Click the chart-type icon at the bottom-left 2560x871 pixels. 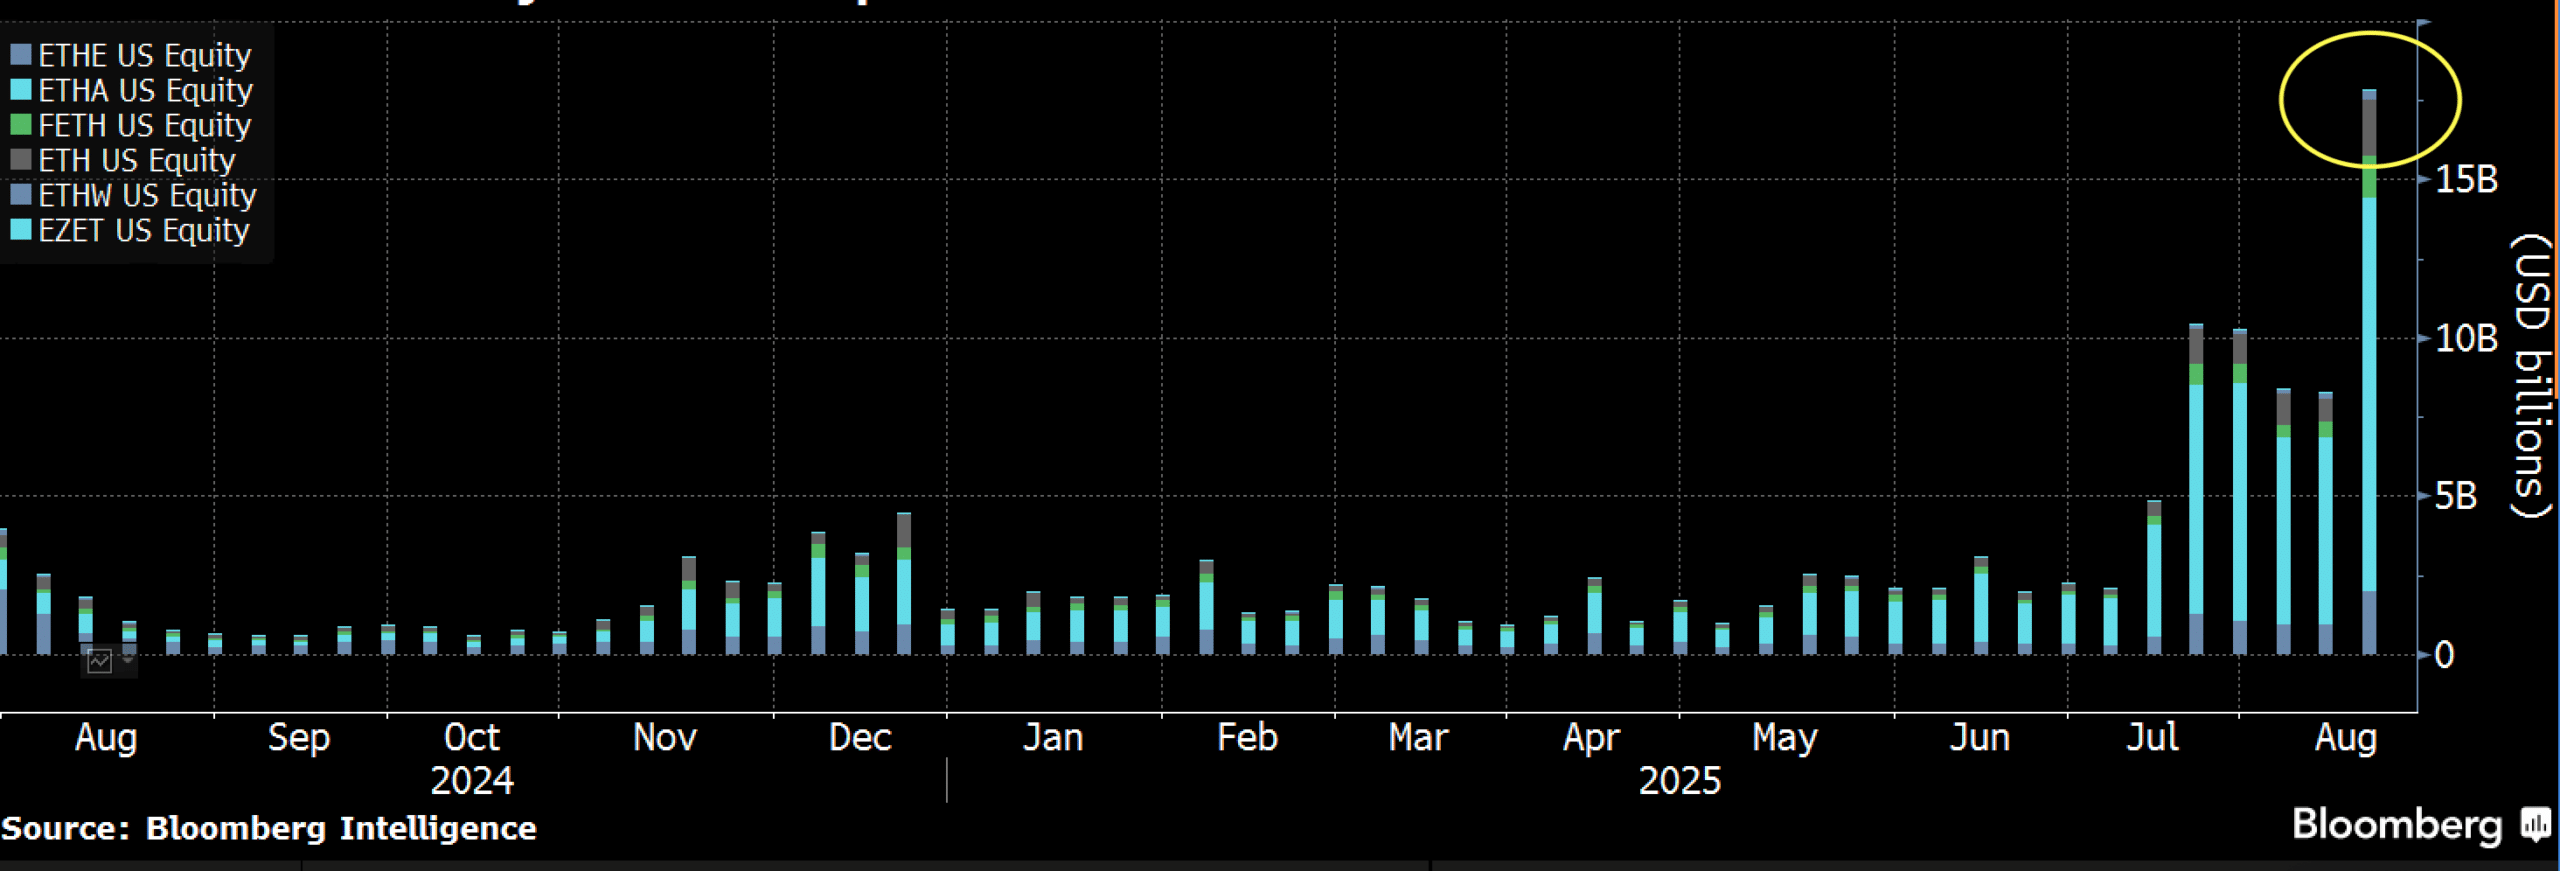point(99,661)
